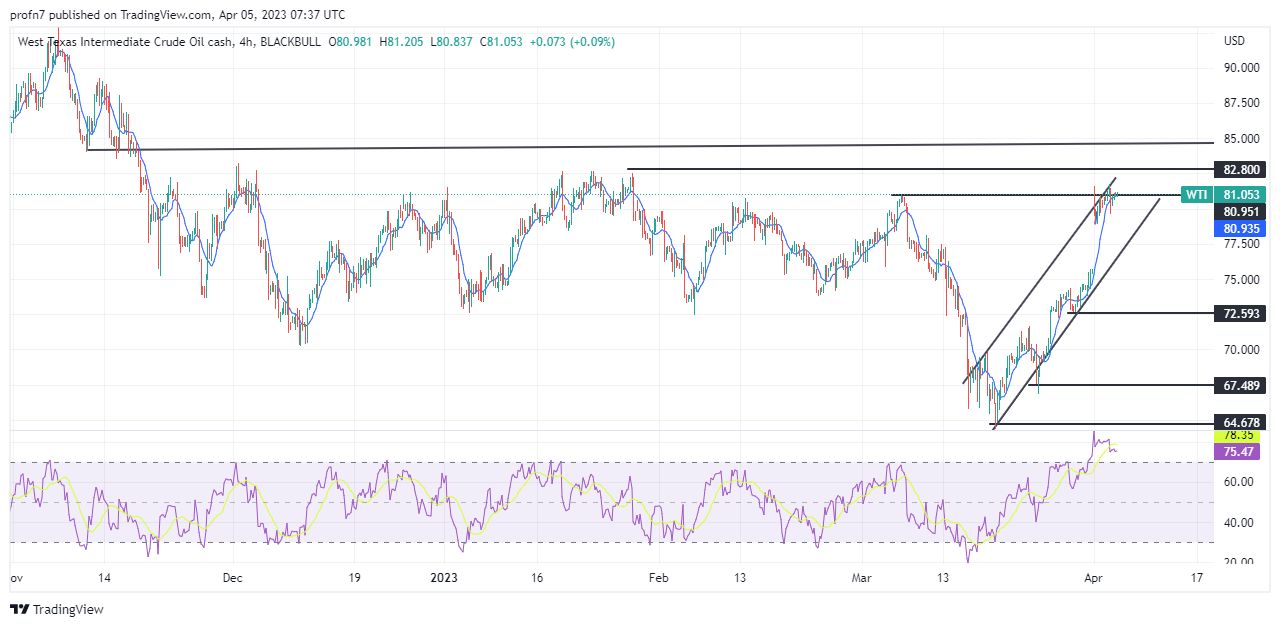Click the TradingView logo at bottom left
This screenshot has height=627, width=1280.
coord(57,609)
